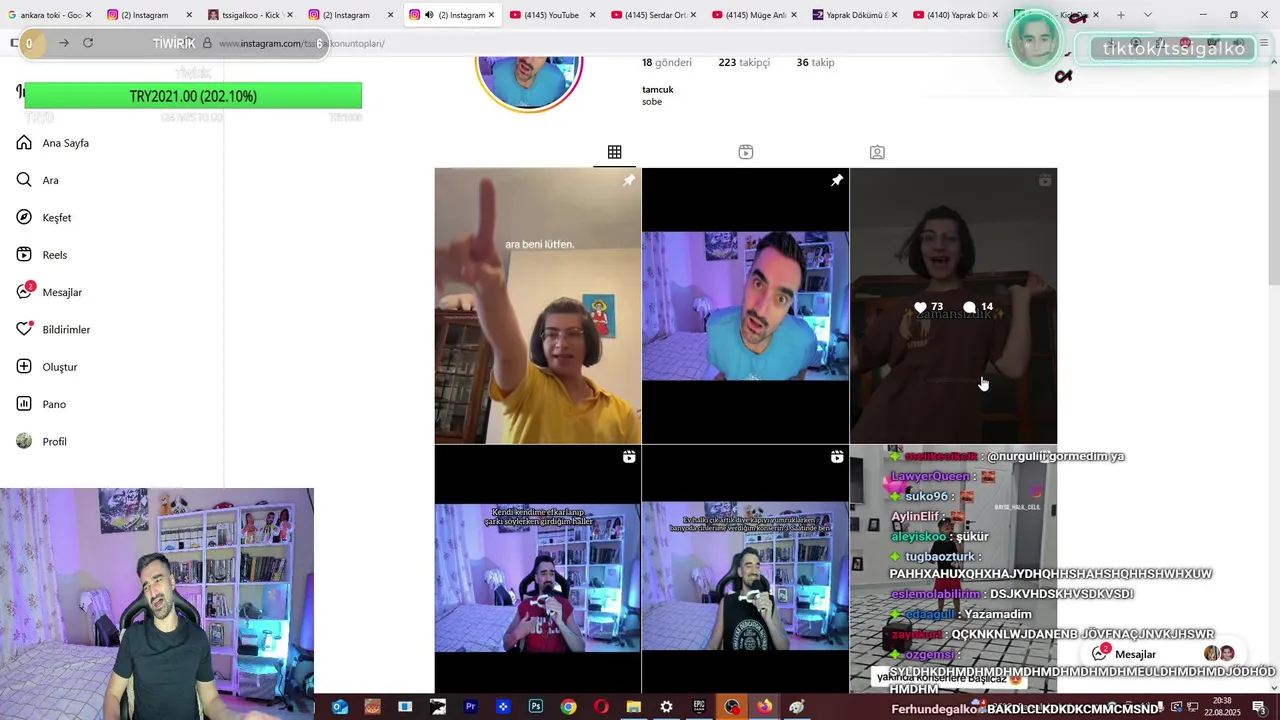Image resolution: width=1280 pixels, height=720 pixels.
Task: Switch to 'Yaprak Dökümü 8' tab
Action: [x=854, y=15]
